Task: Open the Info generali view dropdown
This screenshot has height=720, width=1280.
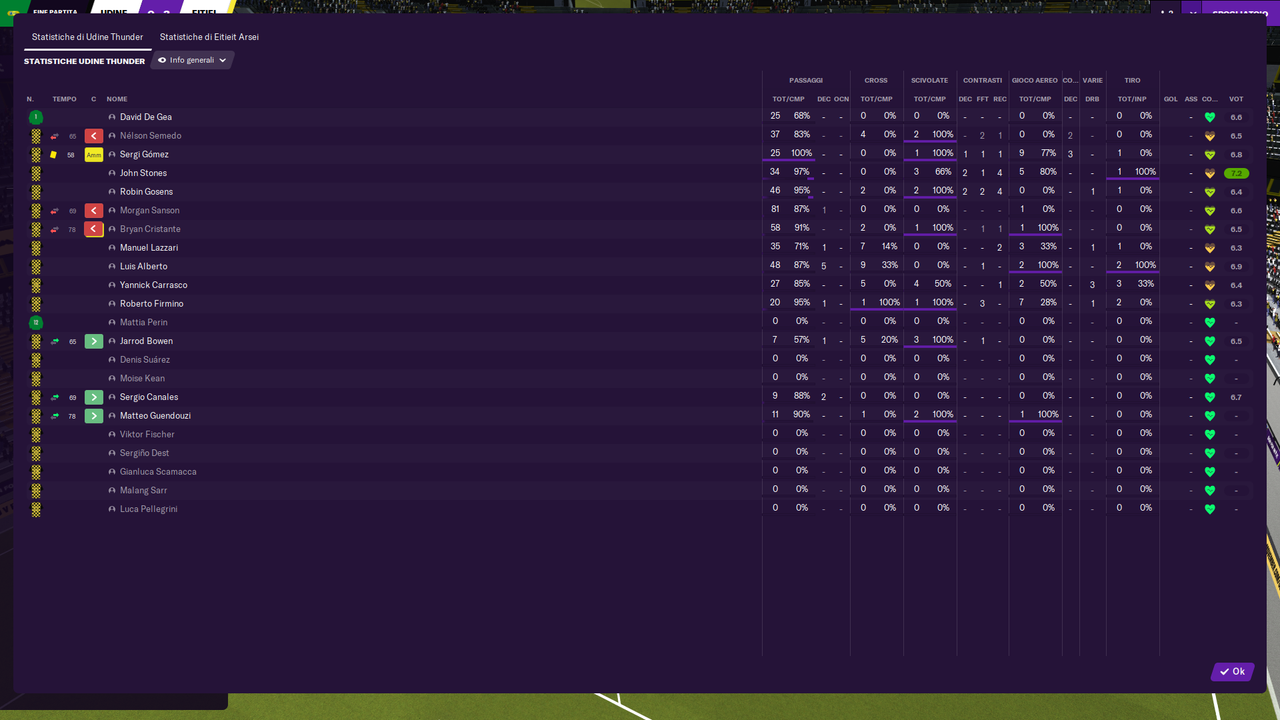Action: pyautogui.click(x=192, y=60)
